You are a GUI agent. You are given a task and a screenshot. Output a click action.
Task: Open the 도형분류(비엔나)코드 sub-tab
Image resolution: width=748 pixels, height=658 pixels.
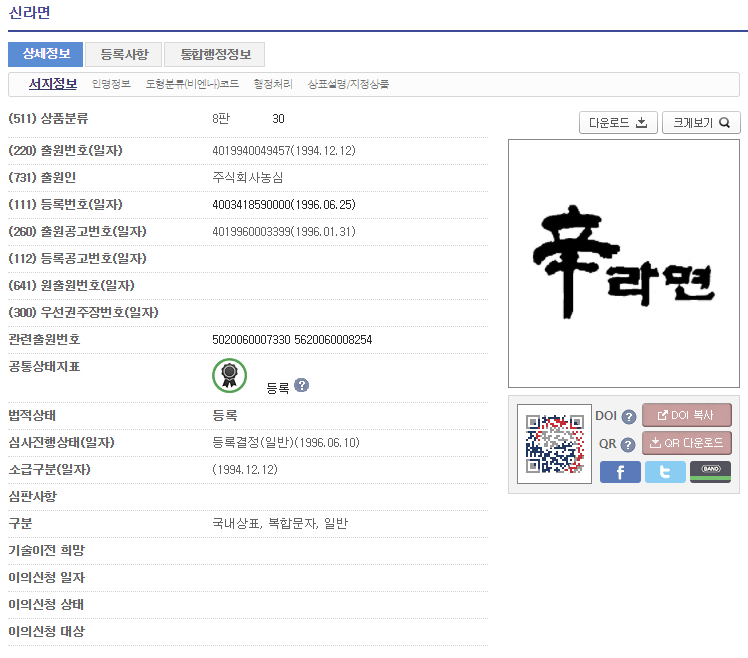point(192,84)
